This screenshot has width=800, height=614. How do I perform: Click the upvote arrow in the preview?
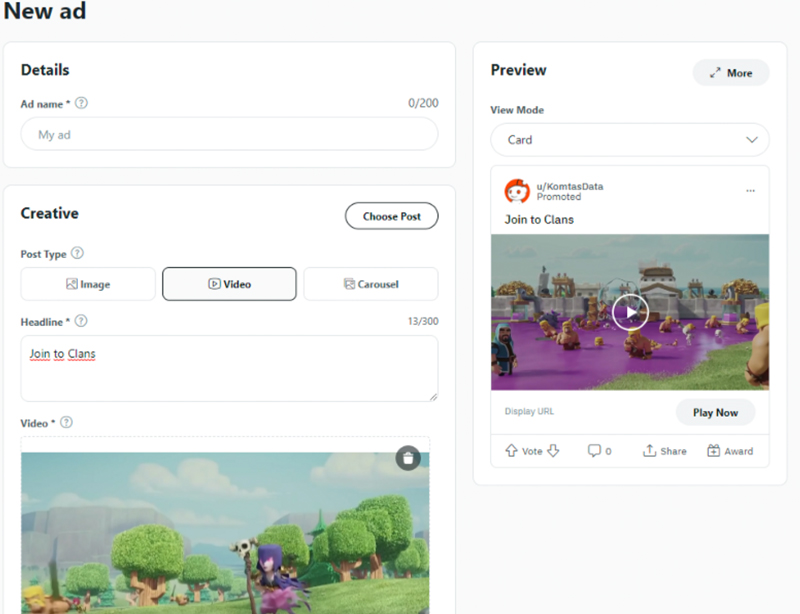tap(511, 451)
